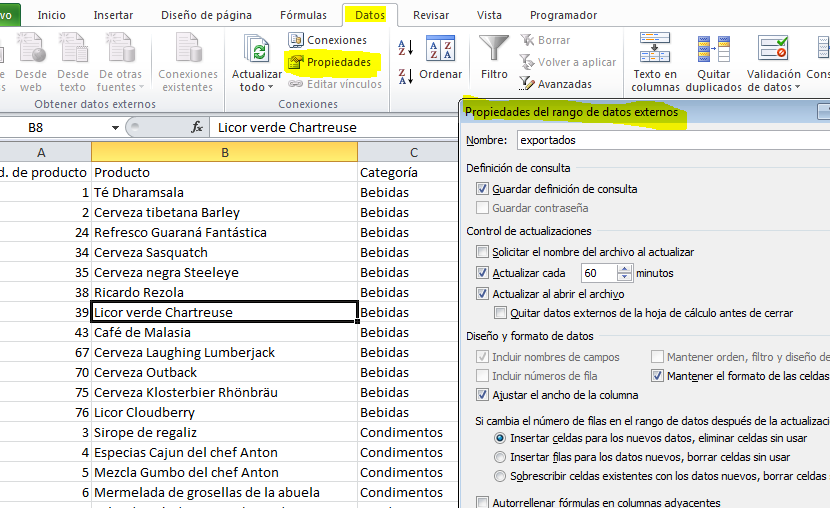Expand Actualizar todo dropdown arrow
Viewport: 830px width, 508px height.
(270, 87)
